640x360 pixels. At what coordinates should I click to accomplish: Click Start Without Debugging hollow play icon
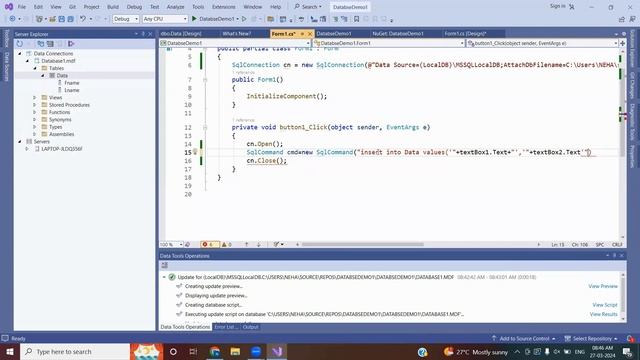pos(244,19)
